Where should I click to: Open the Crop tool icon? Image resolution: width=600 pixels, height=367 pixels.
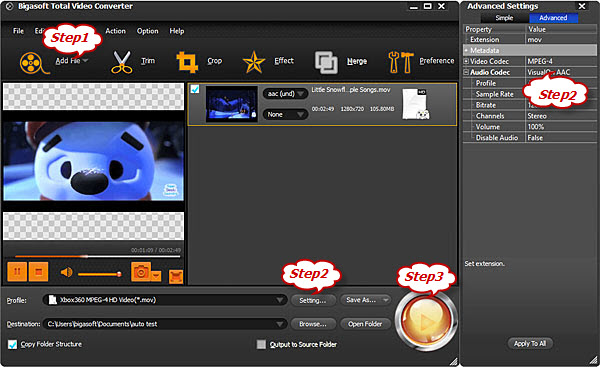coord(187,62)
